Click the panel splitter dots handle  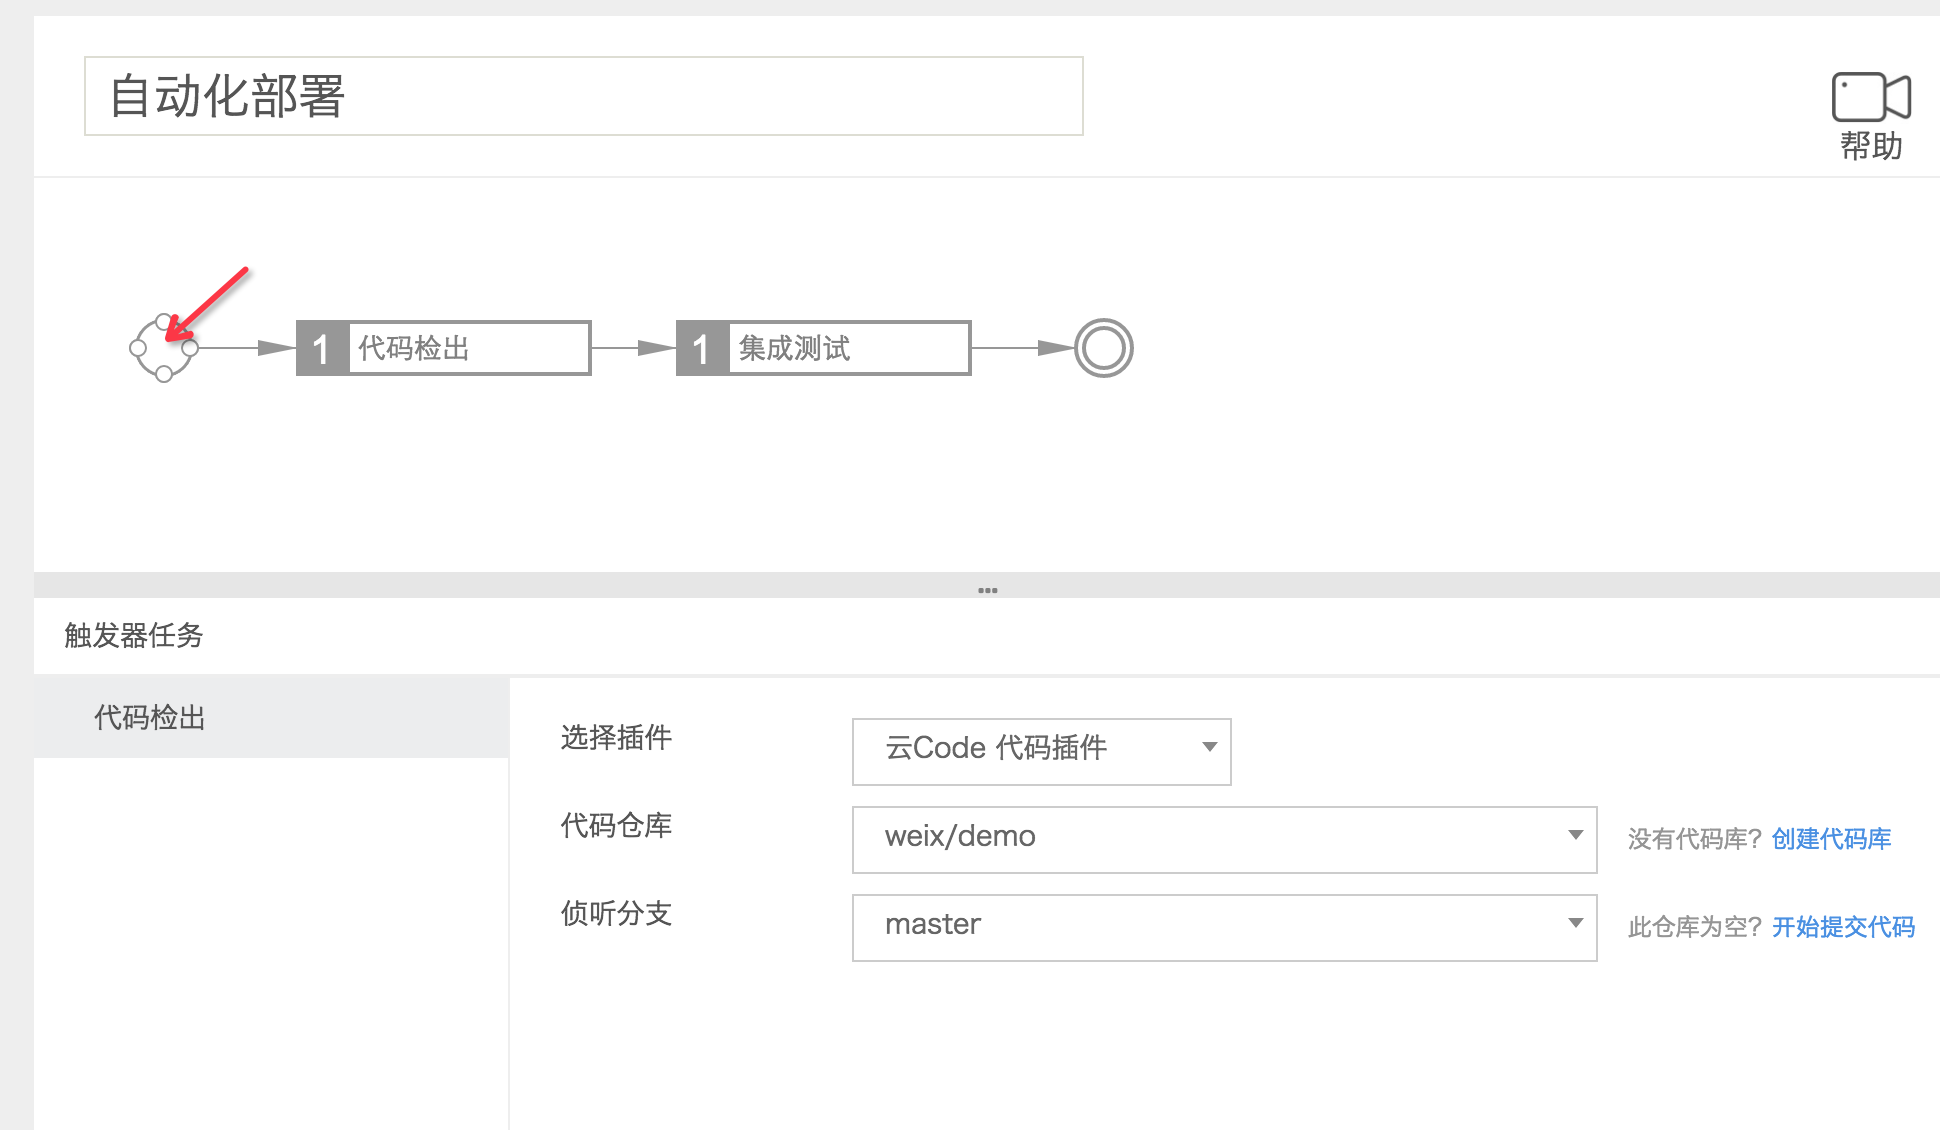[x=987, y=590]
